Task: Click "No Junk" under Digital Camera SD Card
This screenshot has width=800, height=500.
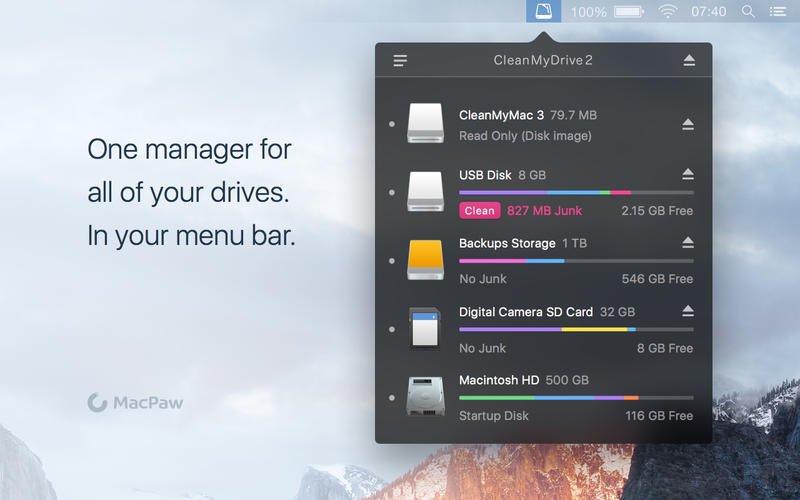Action: [x=483, y=348]
